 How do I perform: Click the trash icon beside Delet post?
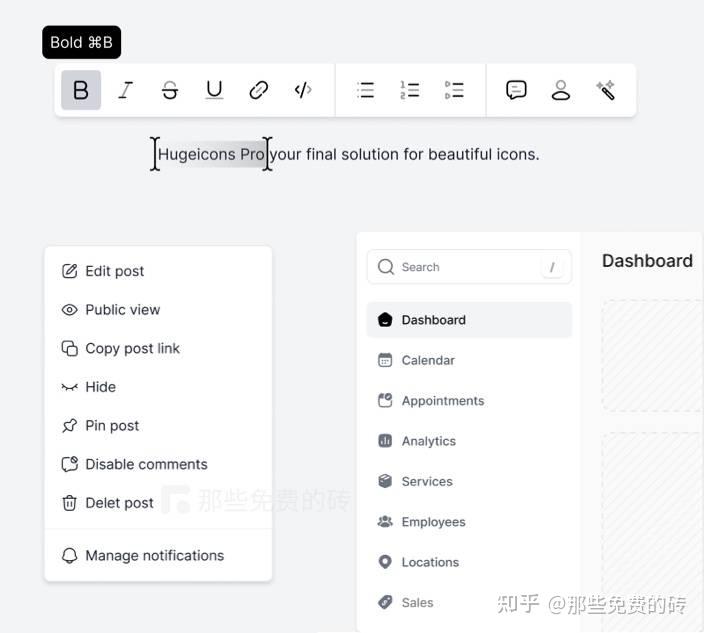[x=70, y=503]
